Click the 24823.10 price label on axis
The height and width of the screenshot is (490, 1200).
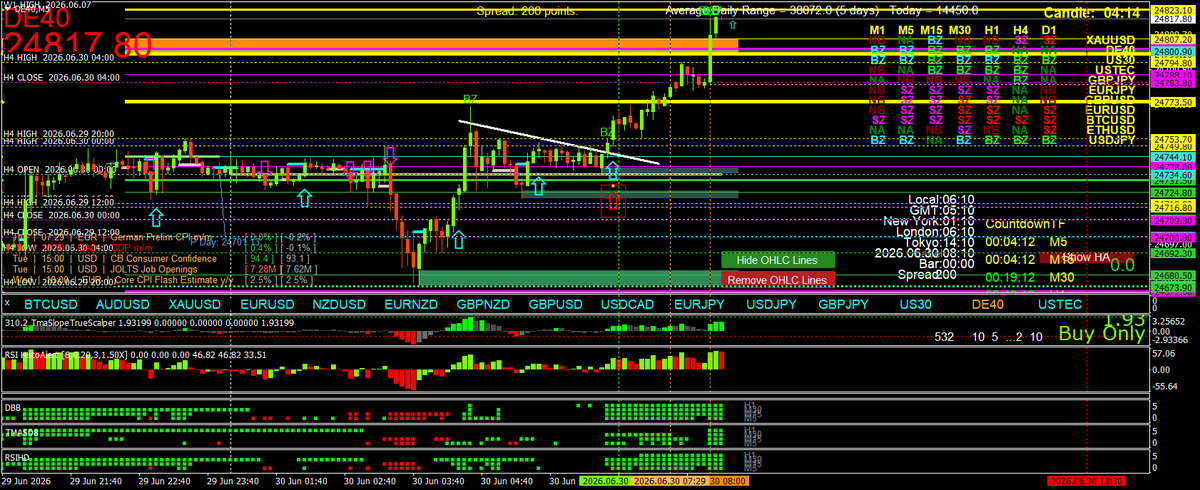coord(1172,9)
